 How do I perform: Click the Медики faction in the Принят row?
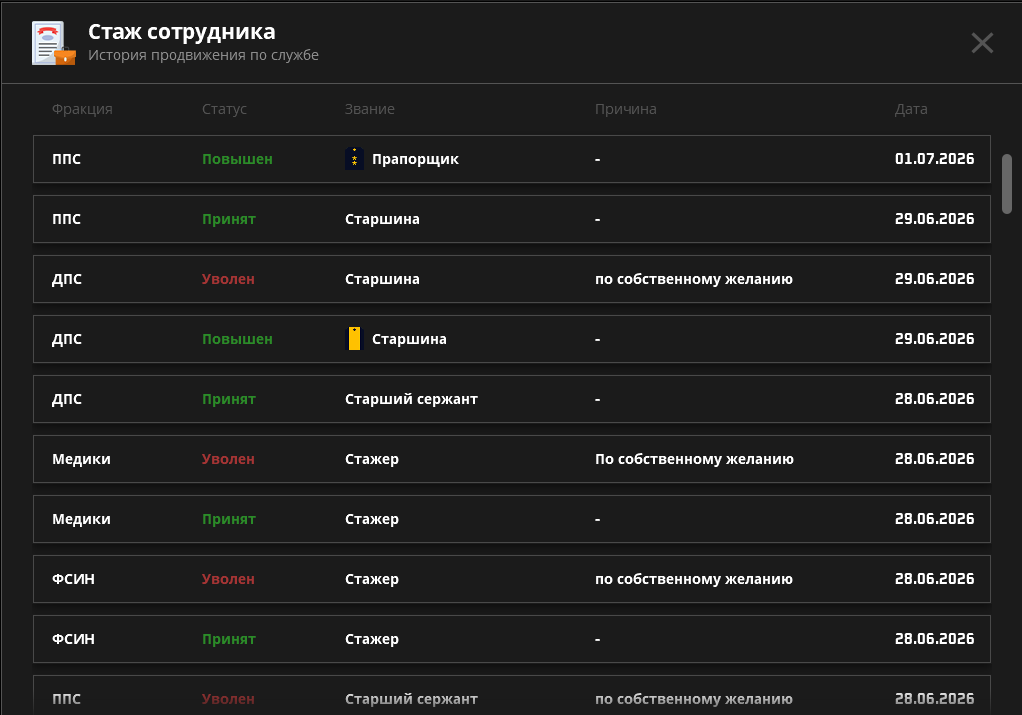[81, 519]
